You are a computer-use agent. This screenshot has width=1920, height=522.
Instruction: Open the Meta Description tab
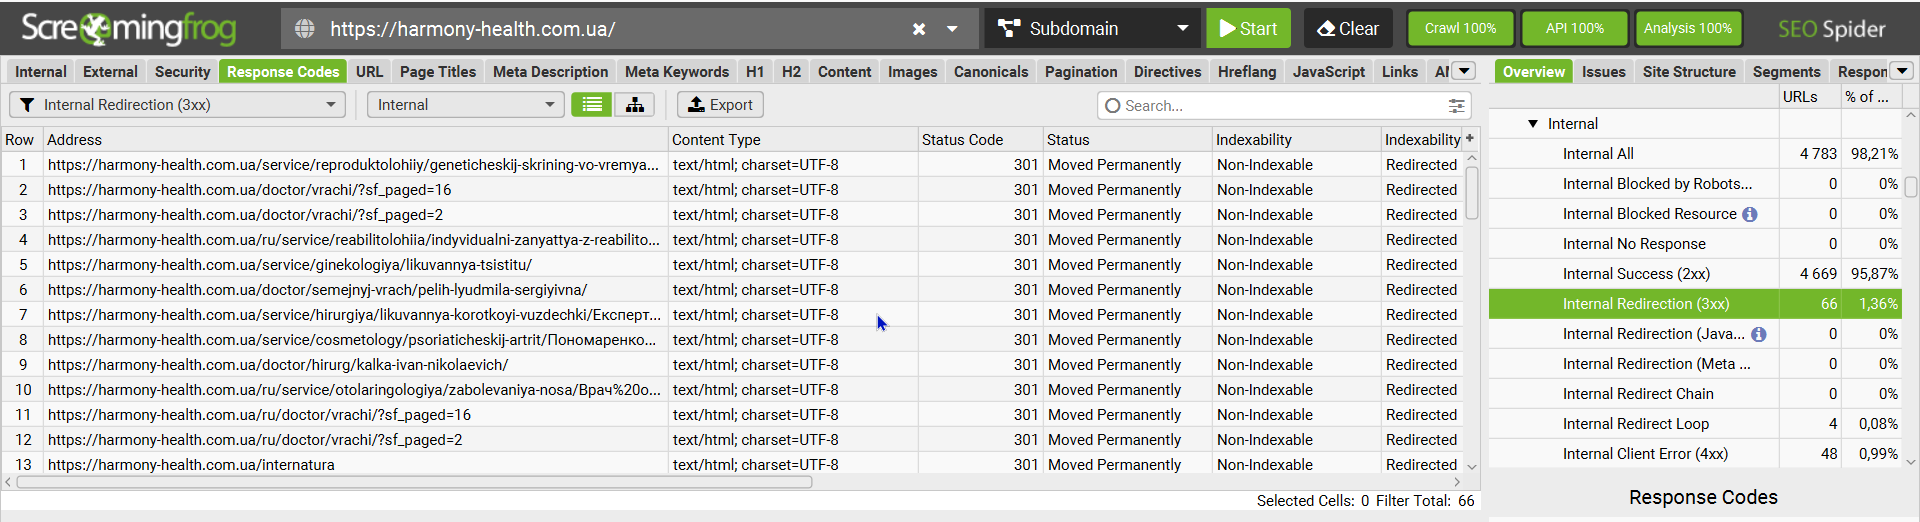coord(550,72)
